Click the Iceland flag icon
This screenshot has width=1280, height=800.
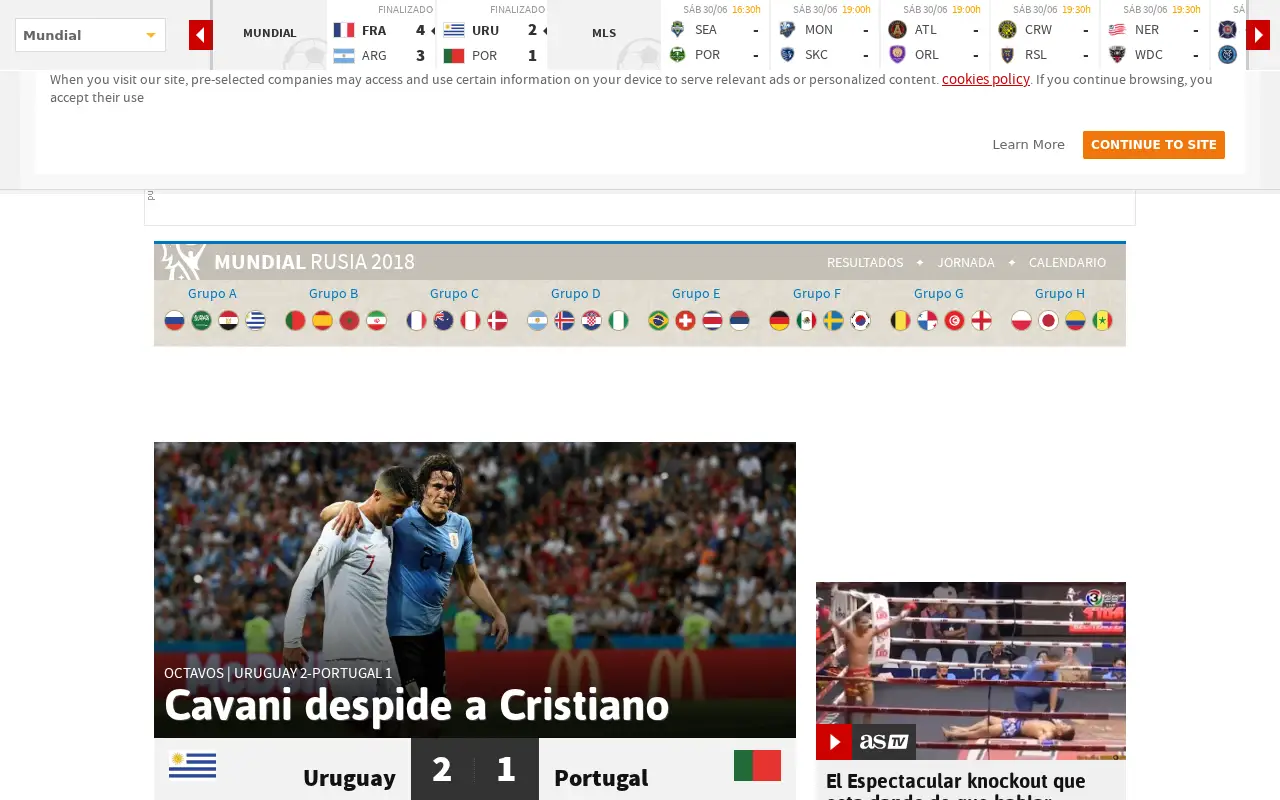565,321
